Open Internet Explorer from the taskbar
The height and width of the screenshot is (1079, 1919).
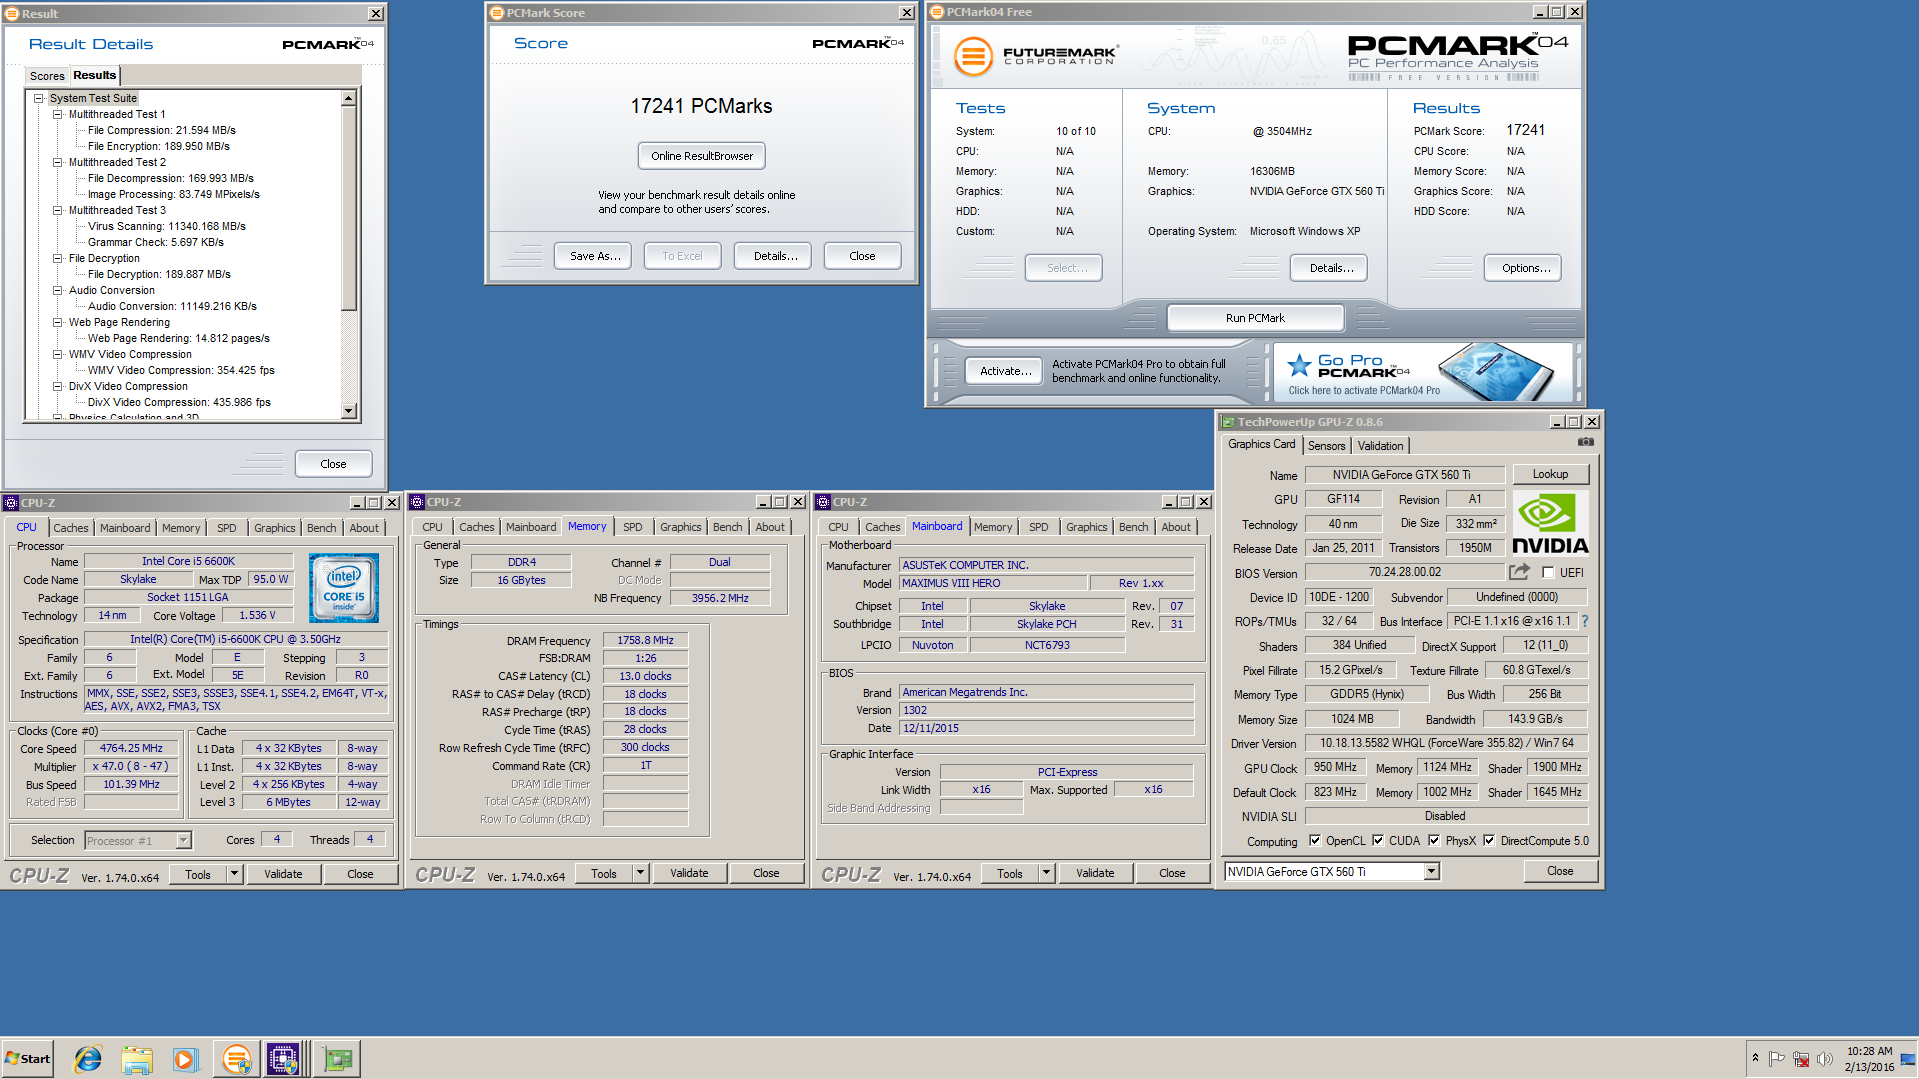(x=88, y=1059)
